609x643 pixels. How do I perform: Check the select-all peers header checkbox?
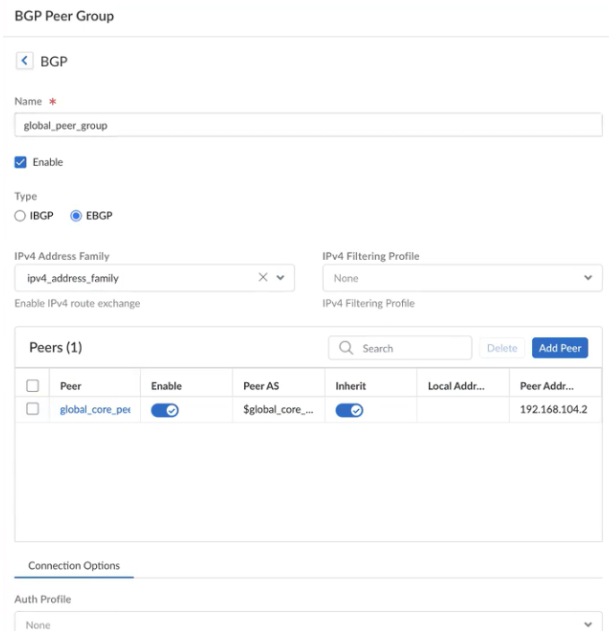pos(32,386)
